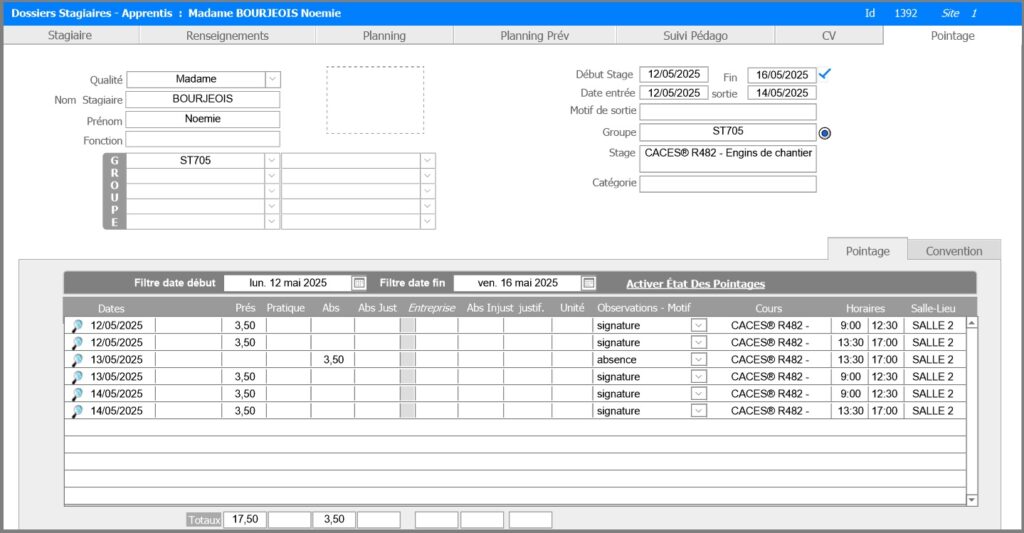The height and width of the screenshot is (533, 1024).
Task: Open the Convention sub-tab
Action: tap(953, 251)
